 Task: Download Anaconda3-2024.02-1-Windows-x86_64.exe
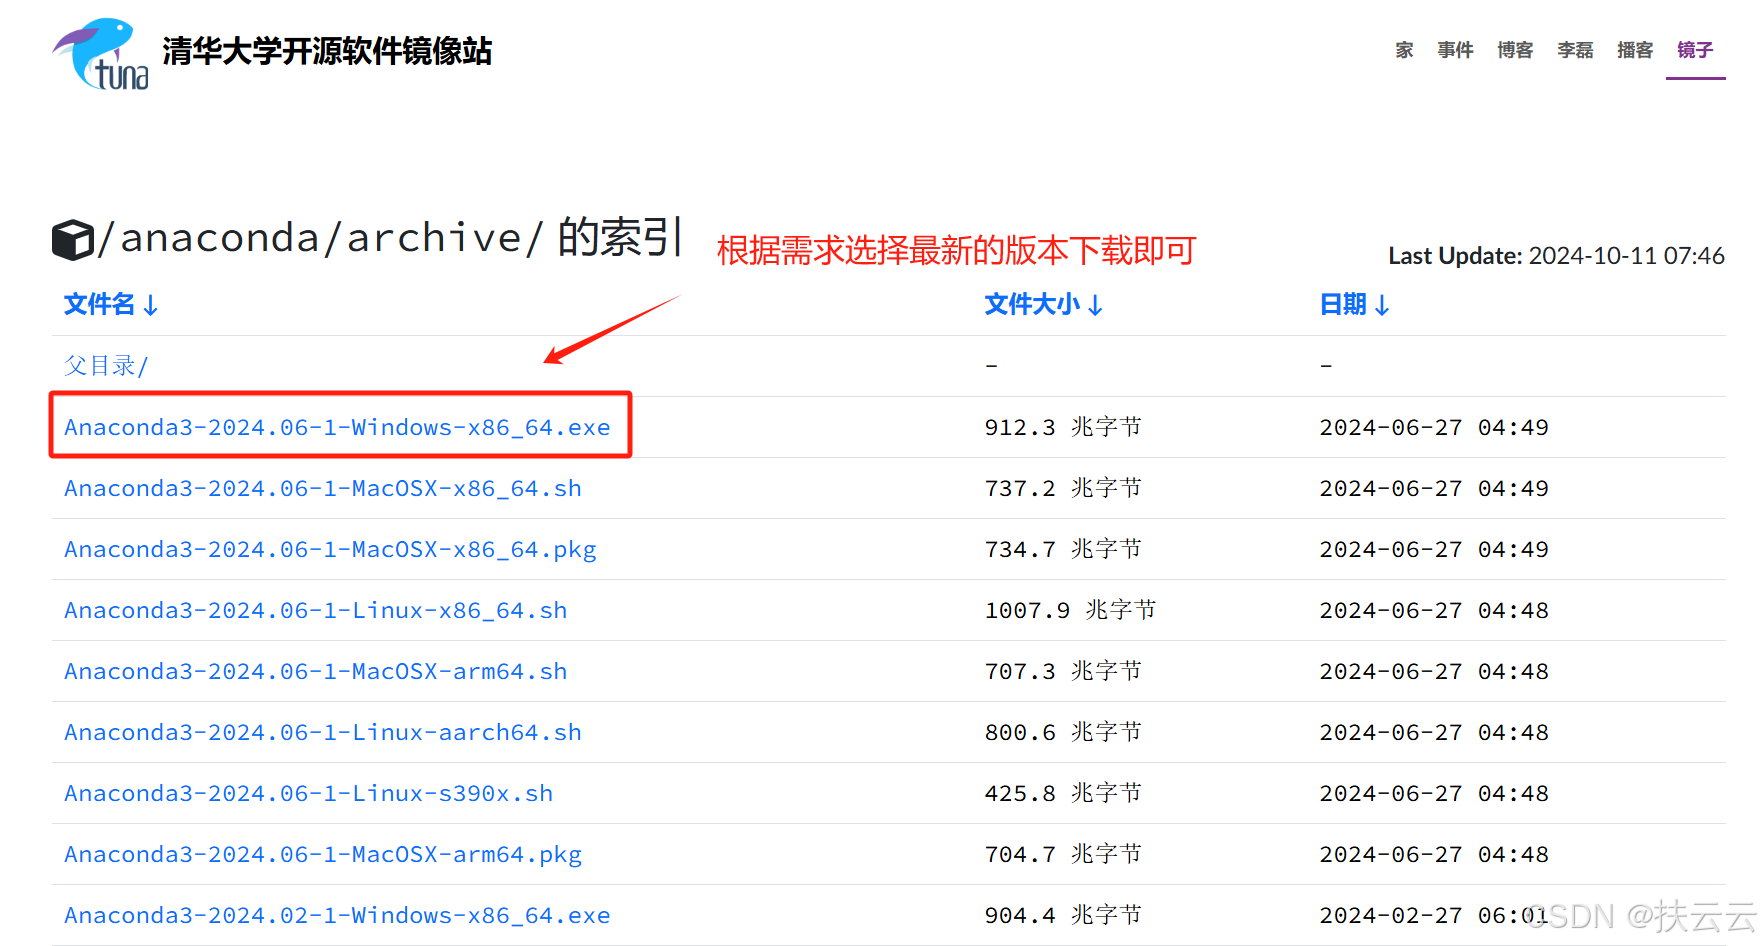(x=337, y=916)
